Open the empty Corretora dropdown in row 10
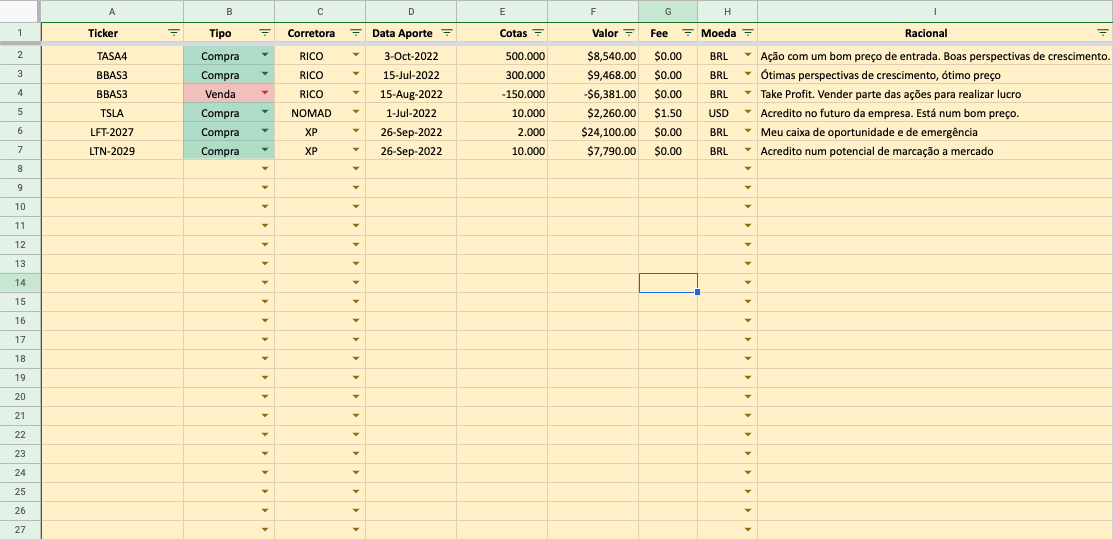 [356, 207]
